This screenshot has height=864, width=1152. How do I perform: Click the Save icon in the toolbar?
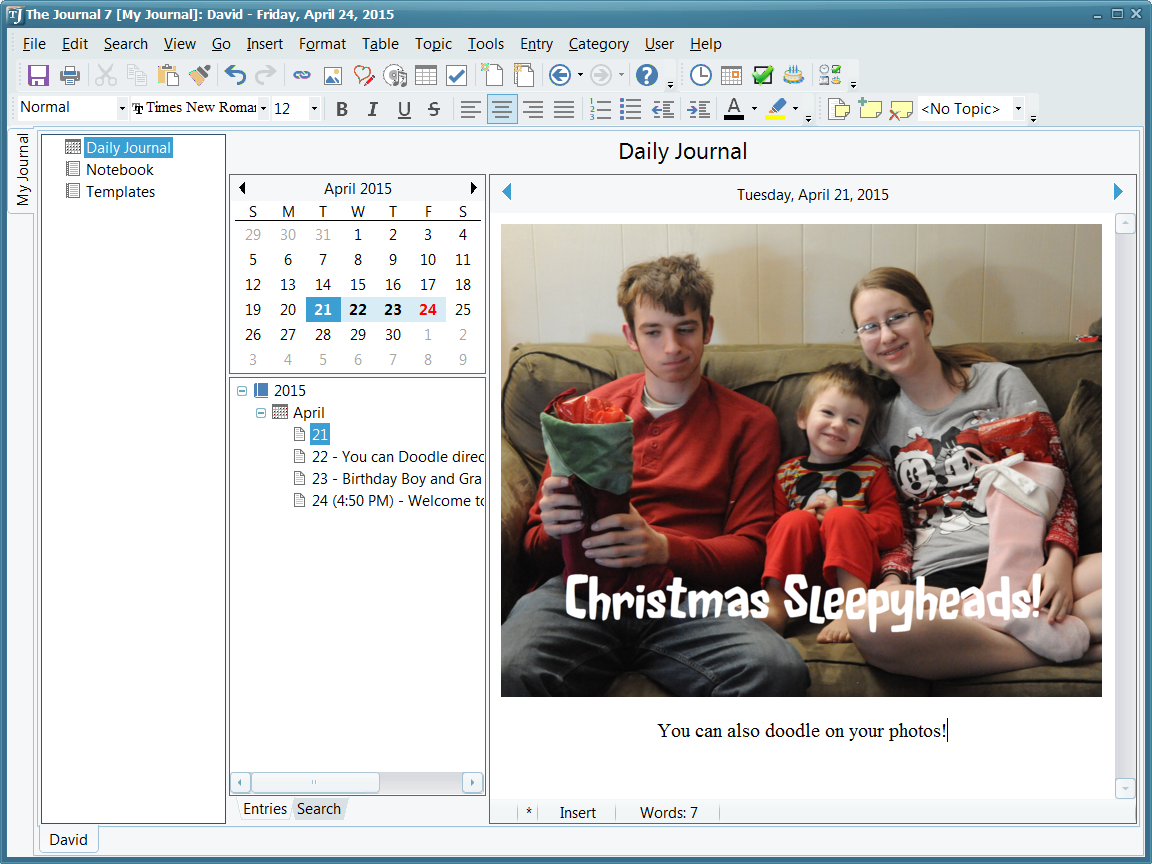pyautogui.click(x=38, y=75)
